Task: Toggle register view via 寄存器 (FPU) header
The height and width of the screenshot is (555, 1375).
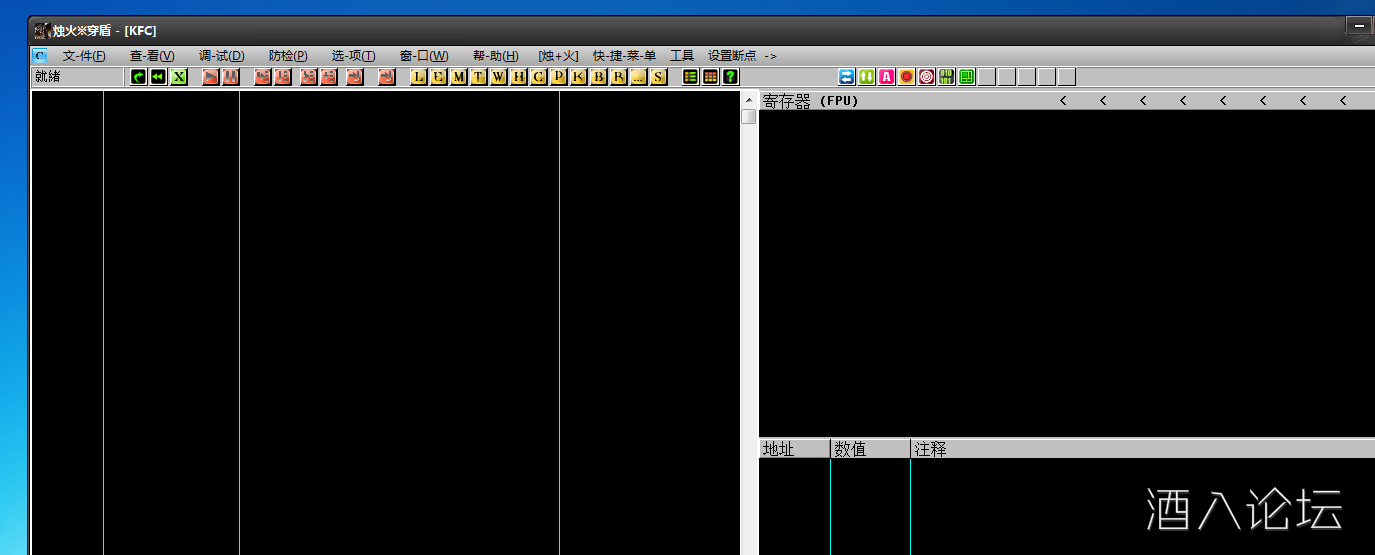Action: (x=811, y=101)
